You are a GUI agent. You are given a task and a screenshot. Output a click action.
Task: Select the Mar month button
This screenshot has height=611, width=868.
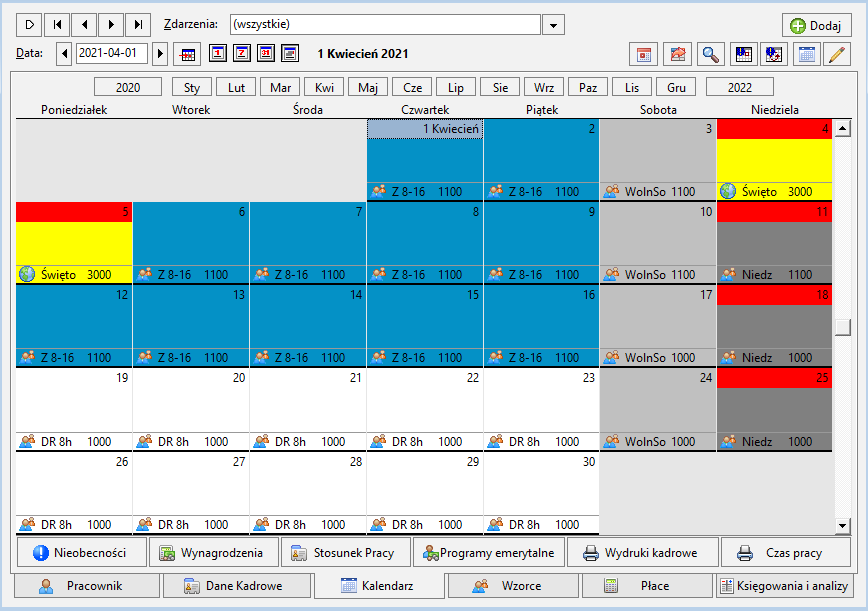(x=280, y=87)
